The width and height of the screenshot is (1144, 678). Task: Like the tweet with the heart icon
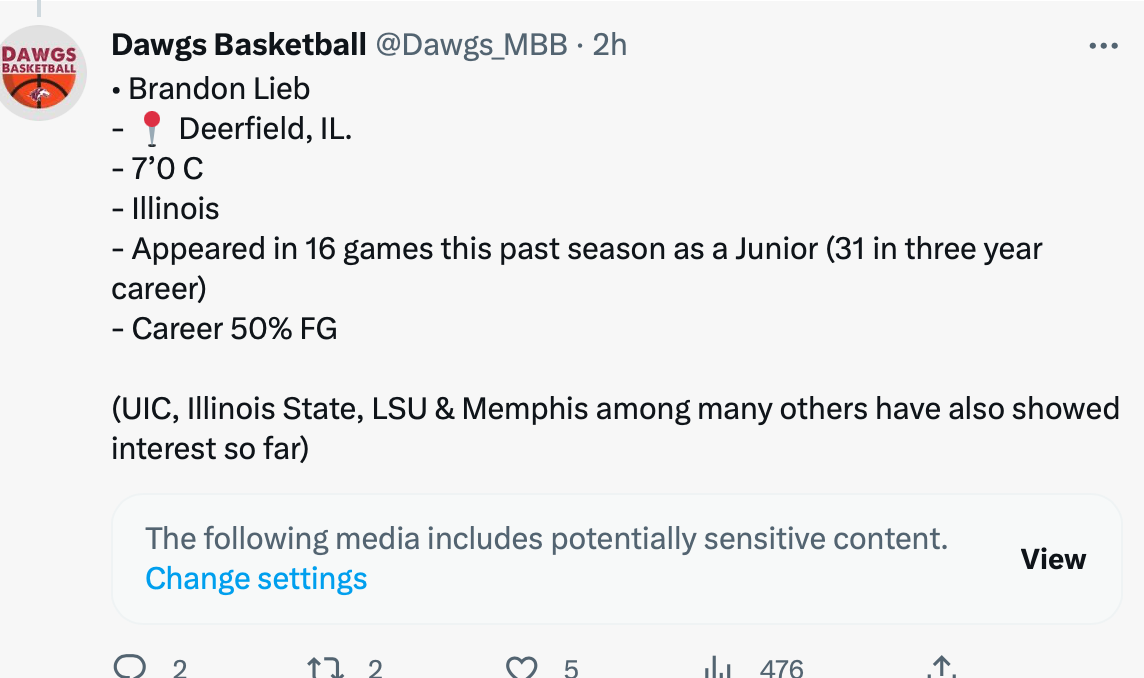pyautogui.click(x=523, y=668)
